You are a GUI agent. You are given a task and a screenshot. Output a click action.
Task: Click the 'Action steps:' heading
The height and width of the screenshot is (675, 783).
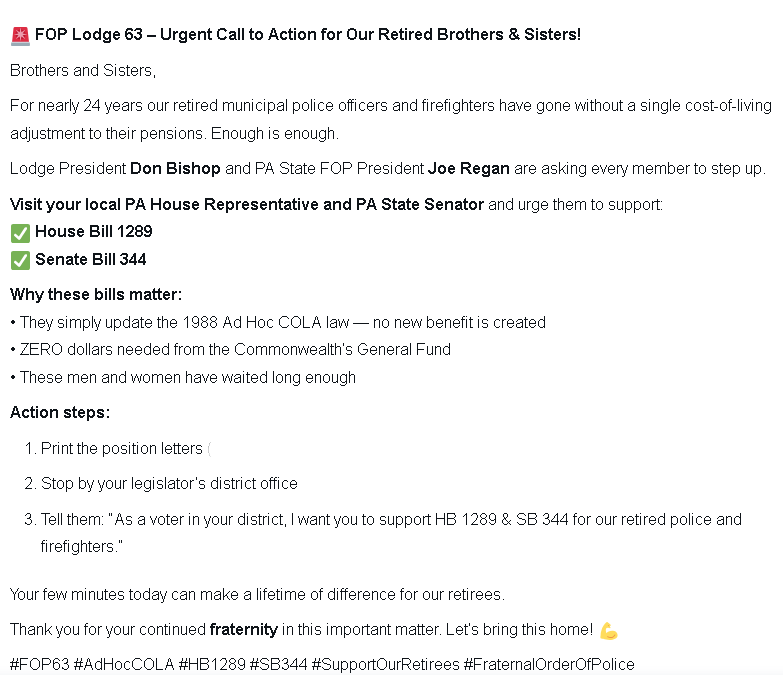tap(60, 412)
